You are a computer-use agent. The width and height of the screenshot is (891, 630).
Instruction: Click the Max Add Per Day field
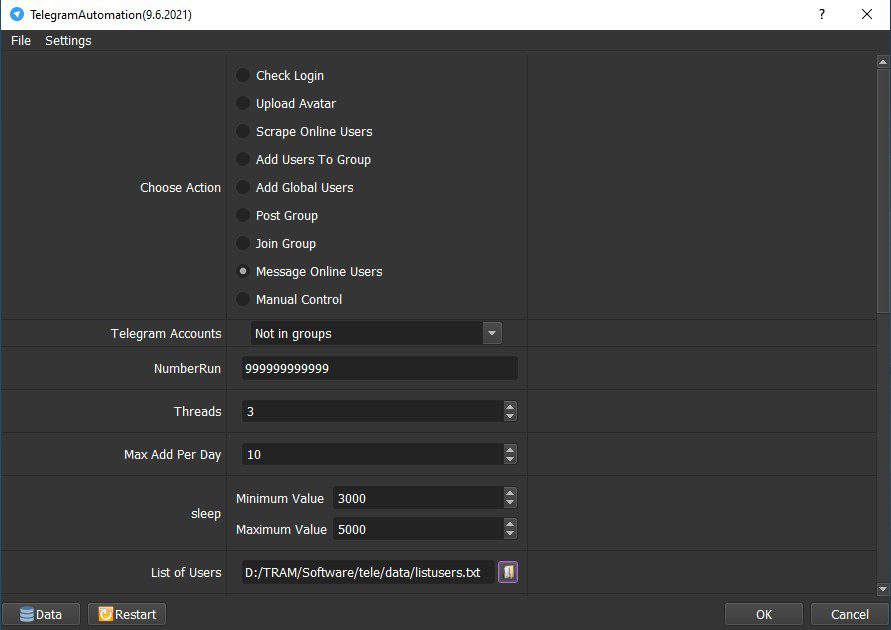(373, 454)
